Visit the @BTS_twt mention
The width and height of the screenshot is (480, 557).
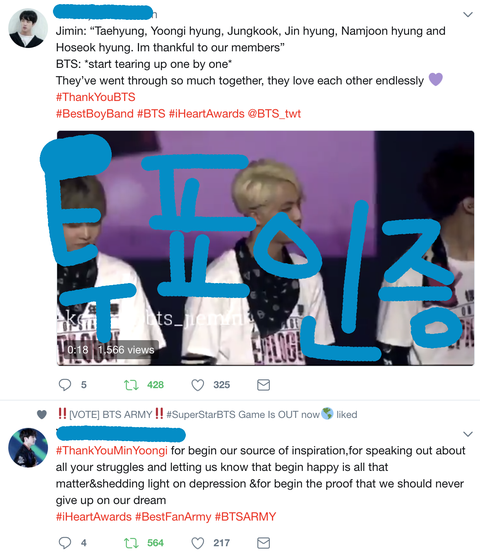pos(274,114)
